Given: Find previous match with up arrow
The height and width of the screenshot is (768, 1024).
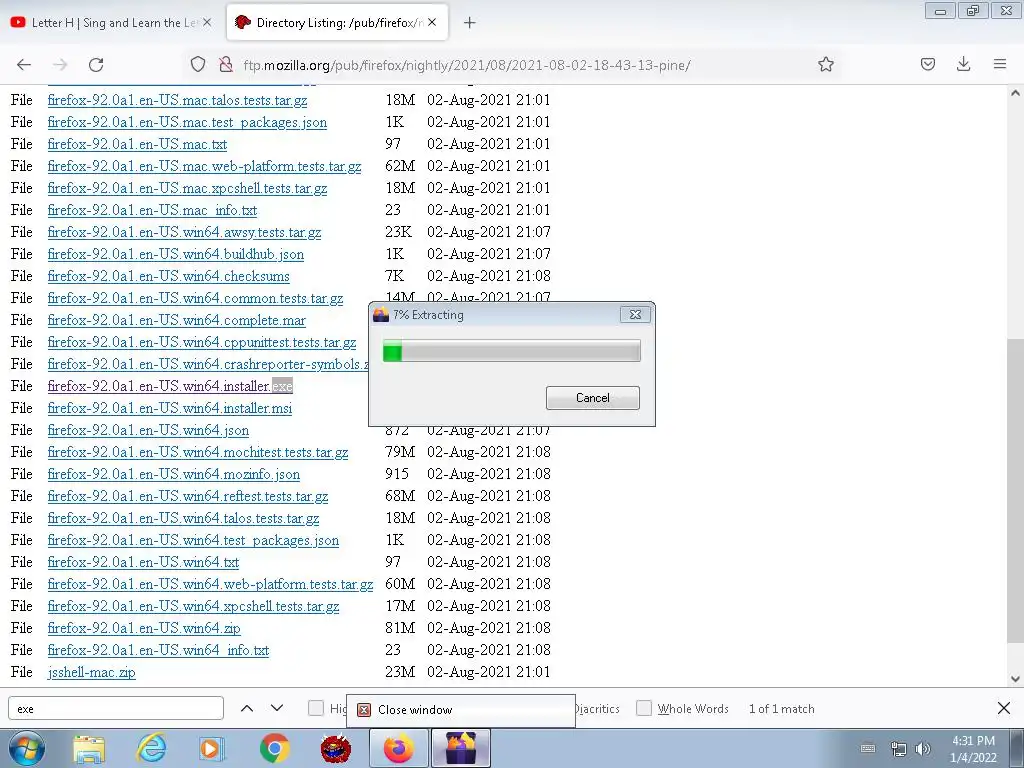Looking at the screenshot, I should [247, 708].
